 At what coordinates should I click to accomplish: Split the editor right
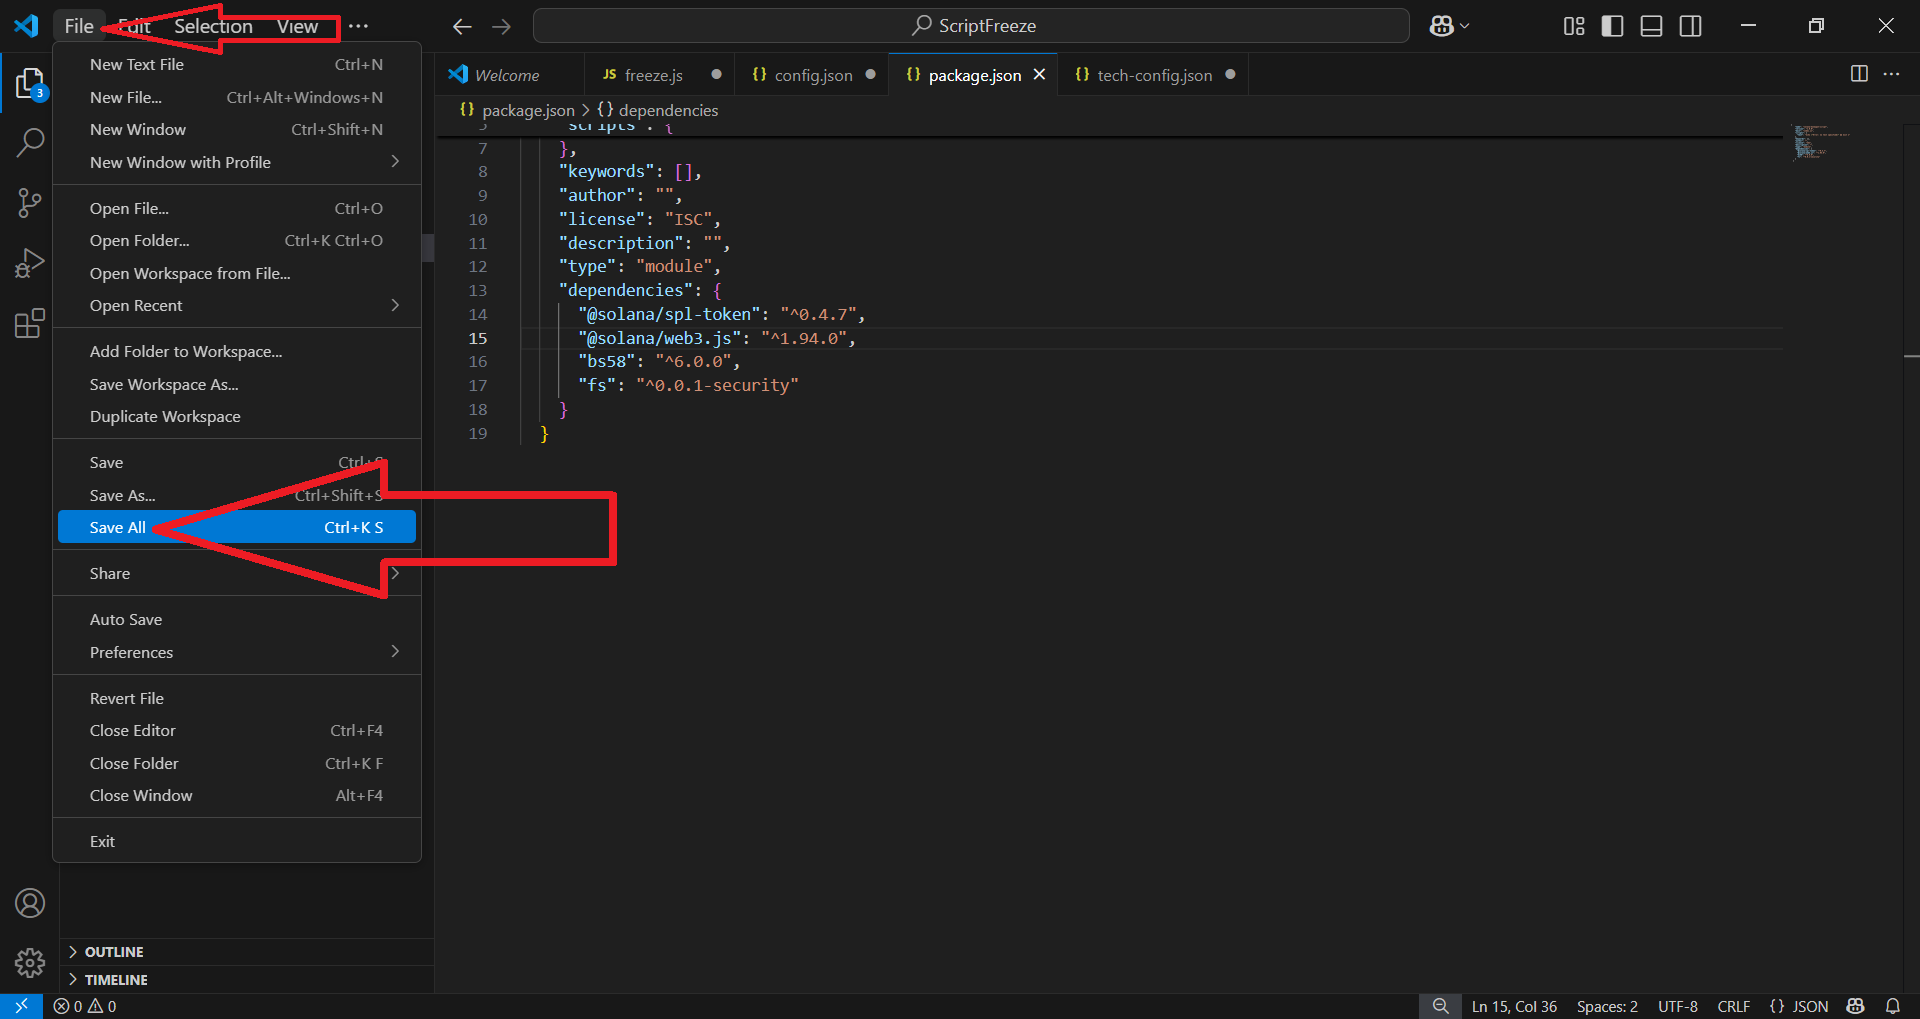1859,74
